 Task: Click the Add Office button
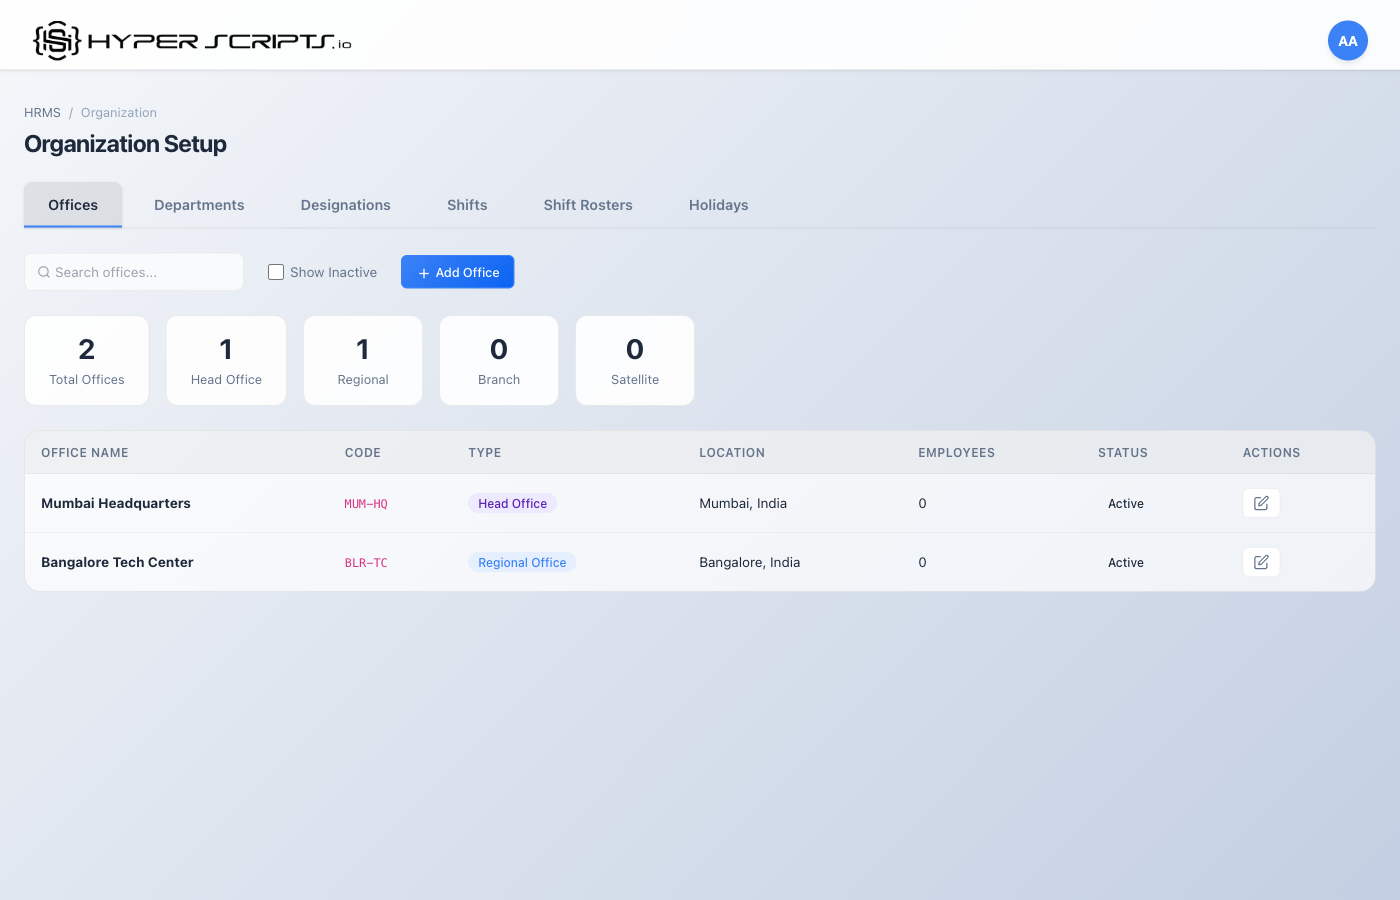pyautogui.click(x=457, y=271)
